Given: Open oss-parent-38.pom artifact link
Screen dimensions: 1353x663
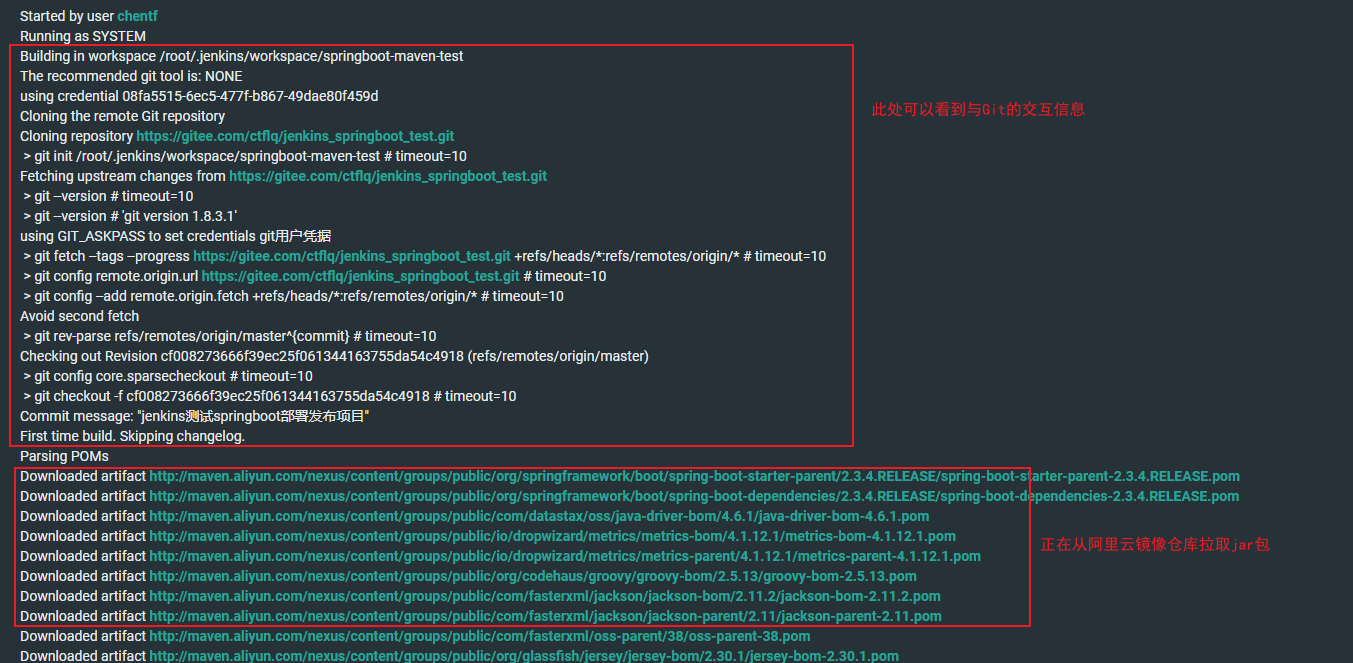Looking at the screenshot, I should click(x=480, y=636).
